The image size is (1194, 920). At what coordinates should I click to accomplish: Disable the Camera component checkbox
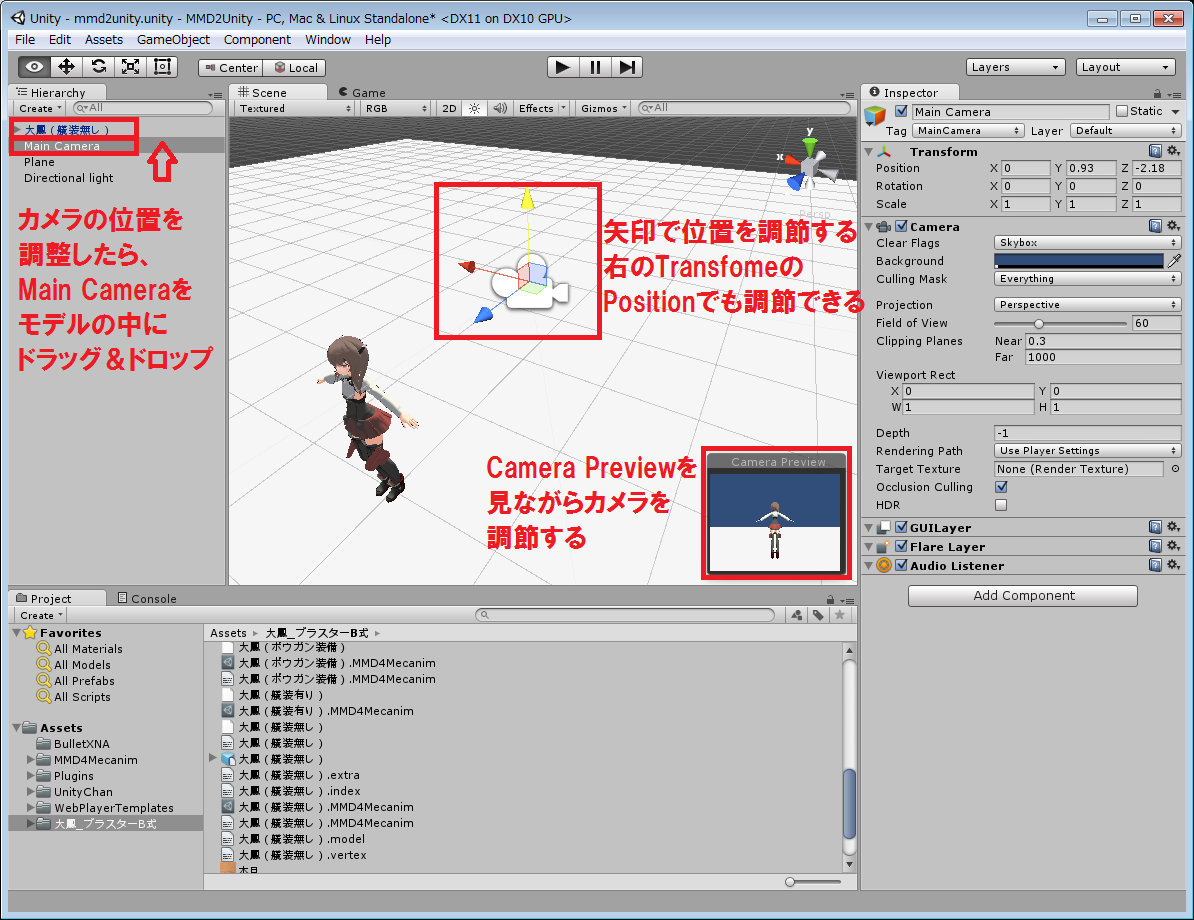(x=902, y=226)
